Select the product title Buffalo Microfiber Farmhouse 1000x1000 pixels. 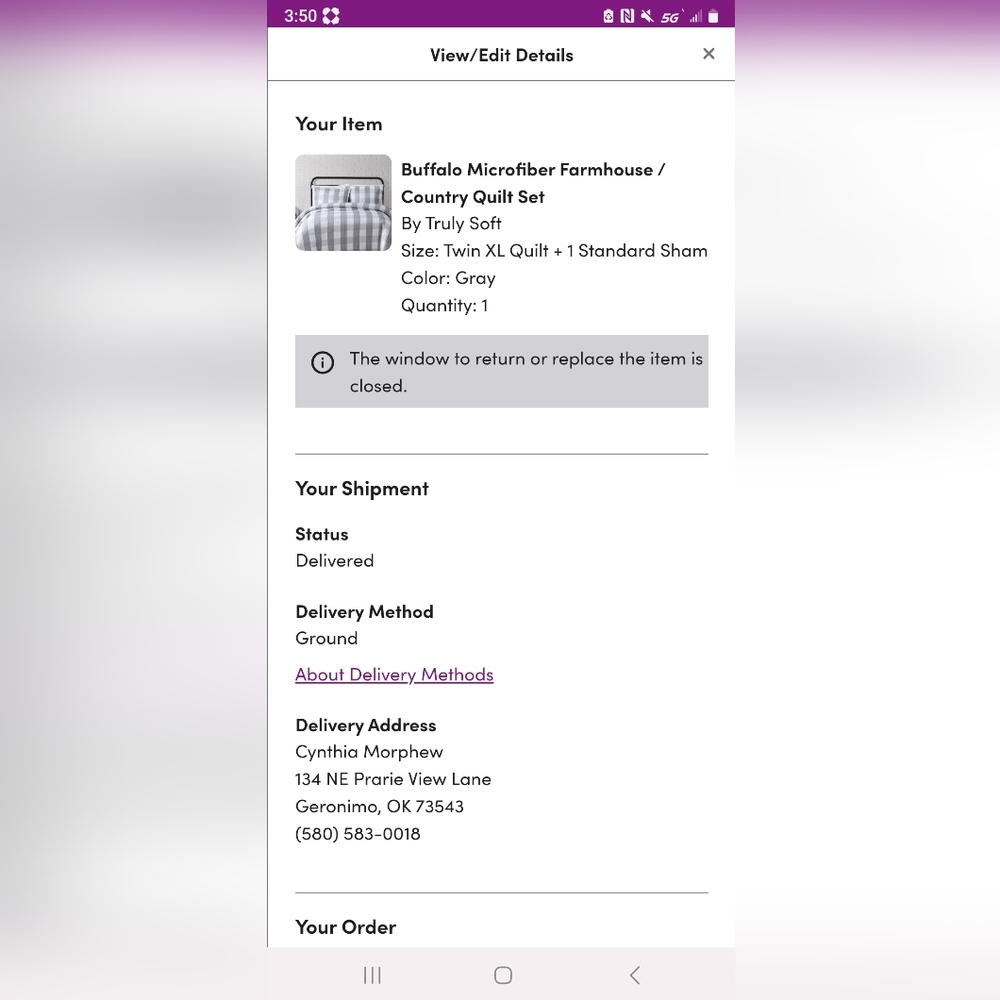[533, 183]
